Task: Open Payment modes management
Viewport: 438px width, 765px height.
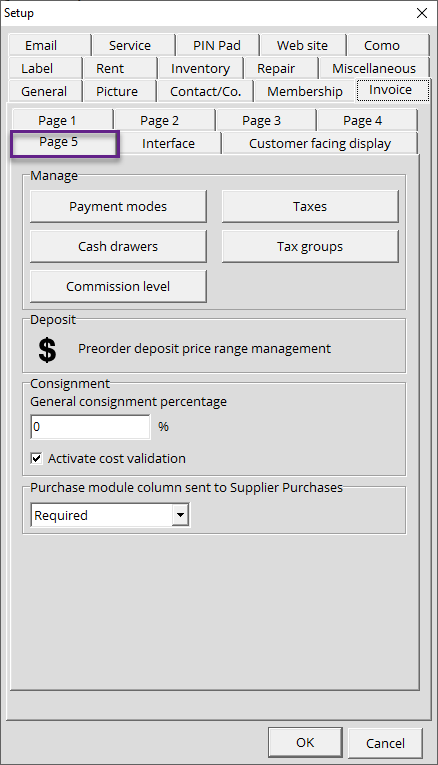Action: [118, 206]
